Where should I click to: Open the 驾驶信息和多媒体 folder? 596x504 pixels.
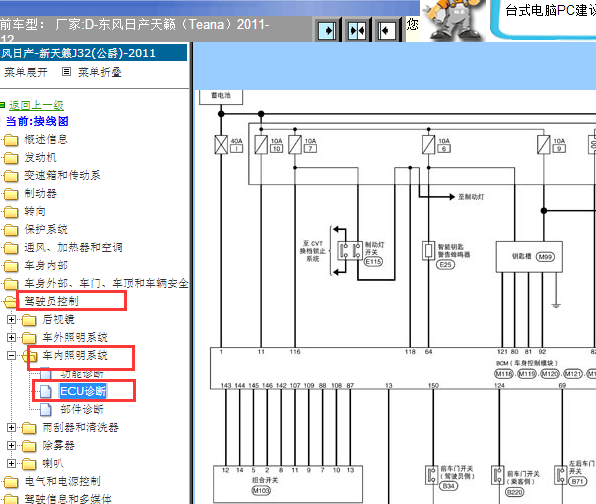[68, 499]
